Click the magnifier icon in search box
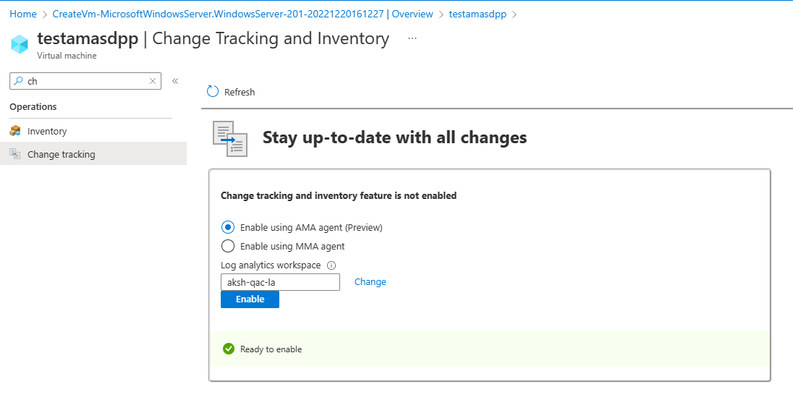This screenshot has height=400, width=793. 18,81
